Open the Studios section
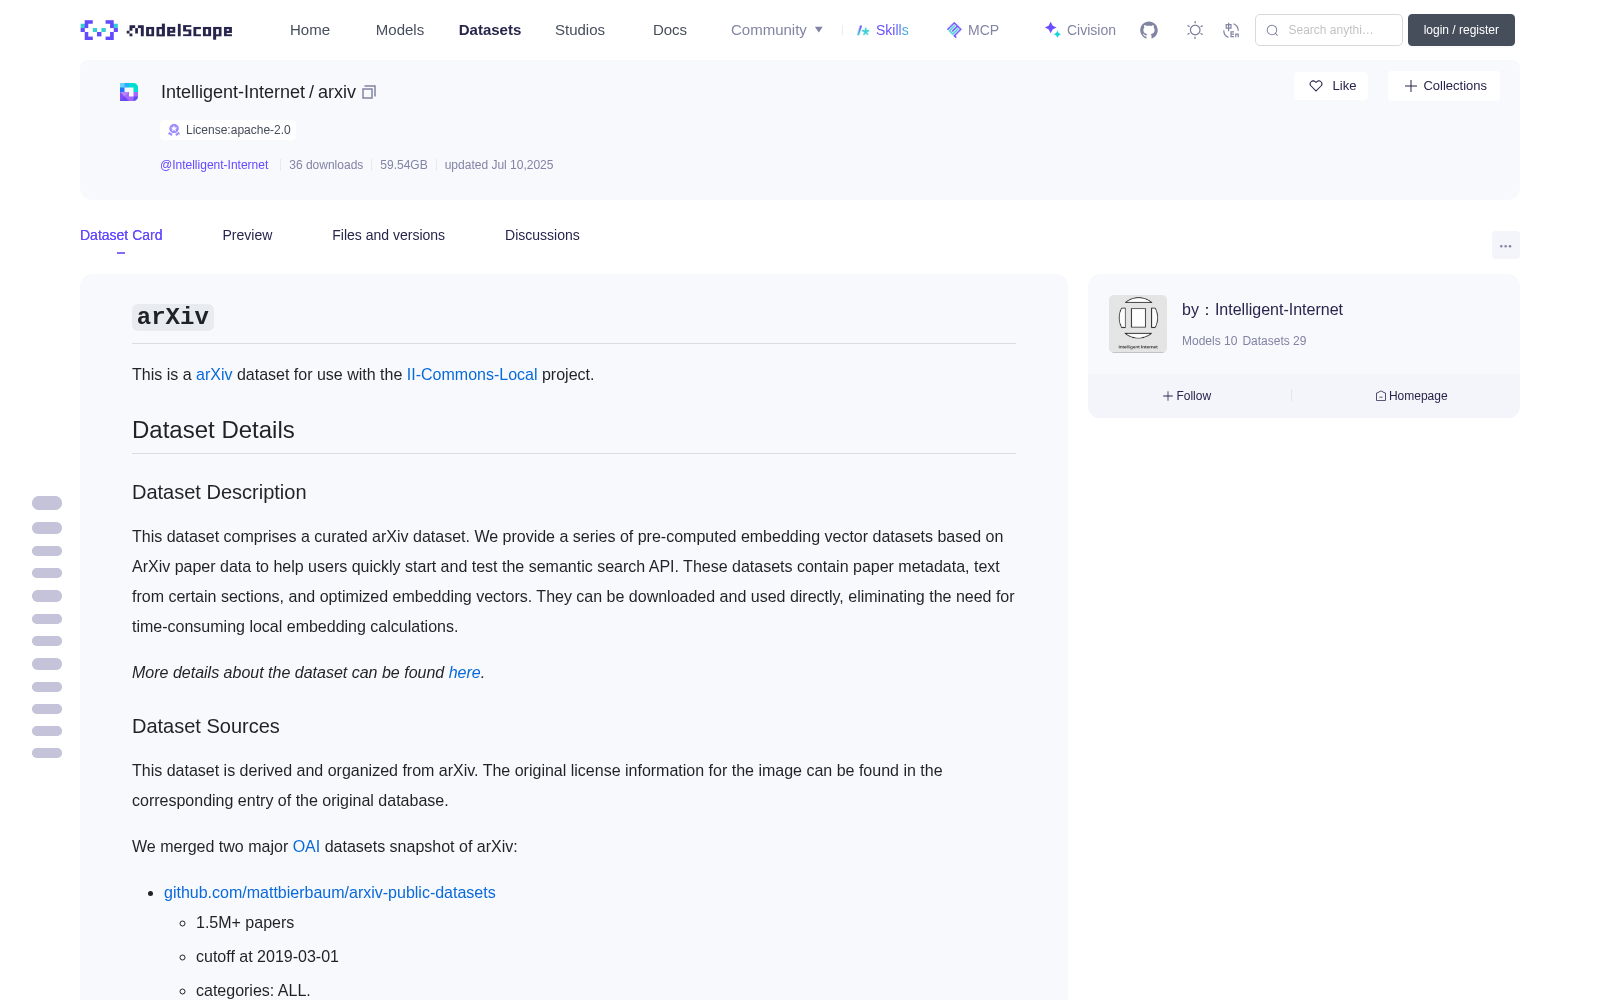Screen dimensions: 1600x1000 tap(580, 30)
